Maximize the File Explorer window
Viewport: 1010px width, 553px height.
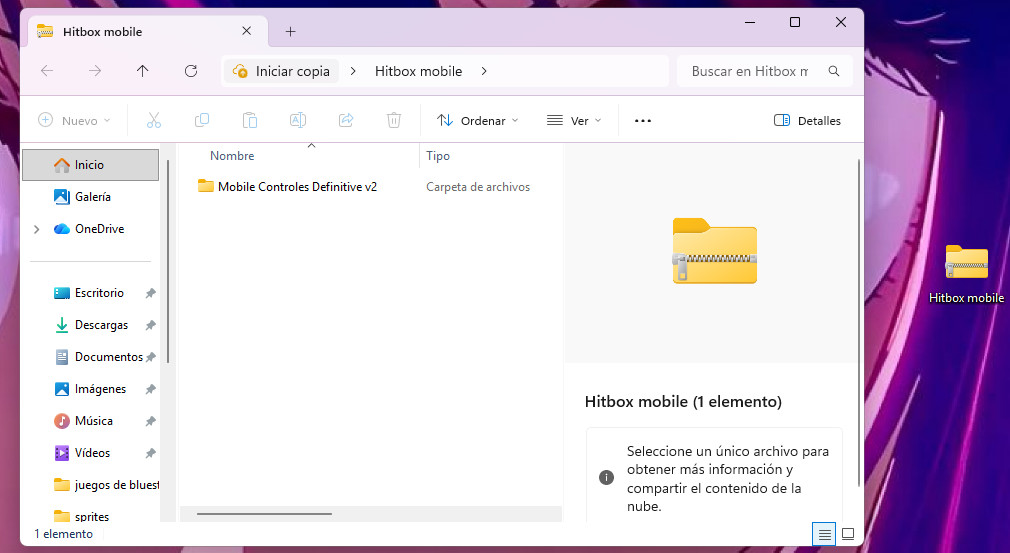tap(795, 23)
